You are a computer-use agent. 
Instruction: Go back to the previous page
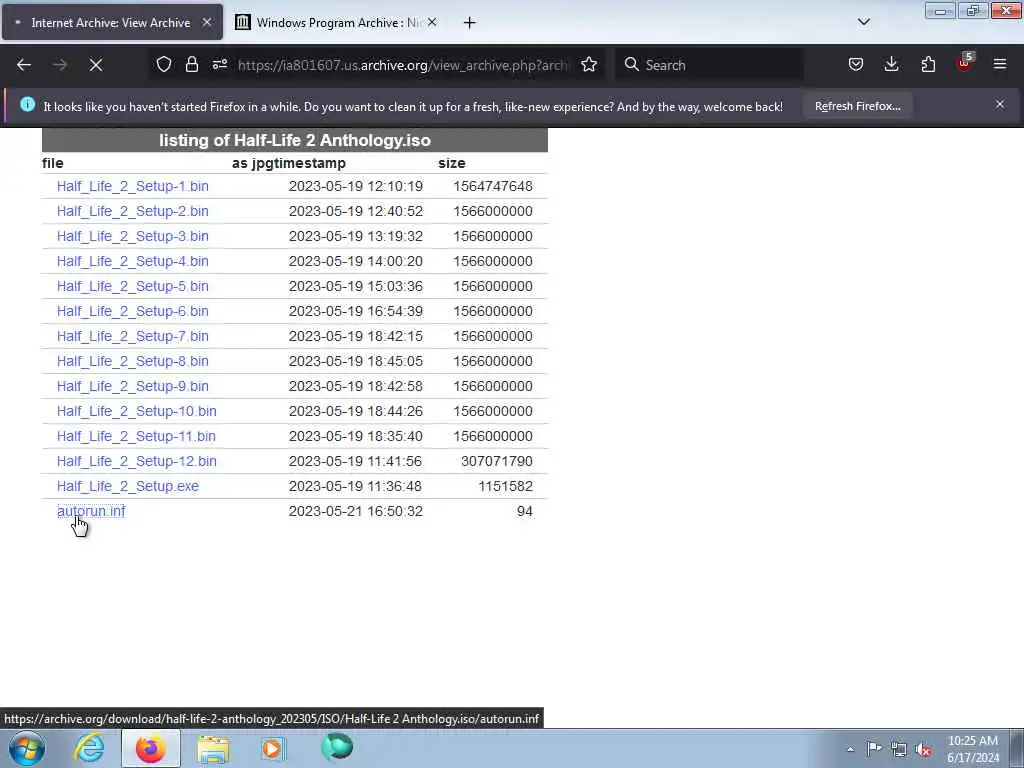click(x=24, y=65)
